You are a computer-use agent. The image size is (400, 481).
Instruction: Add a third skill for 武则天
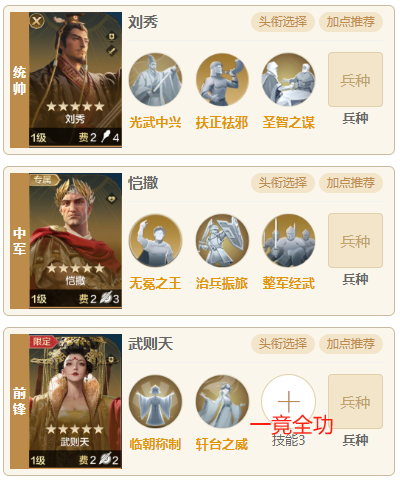[x=289, y=402]
